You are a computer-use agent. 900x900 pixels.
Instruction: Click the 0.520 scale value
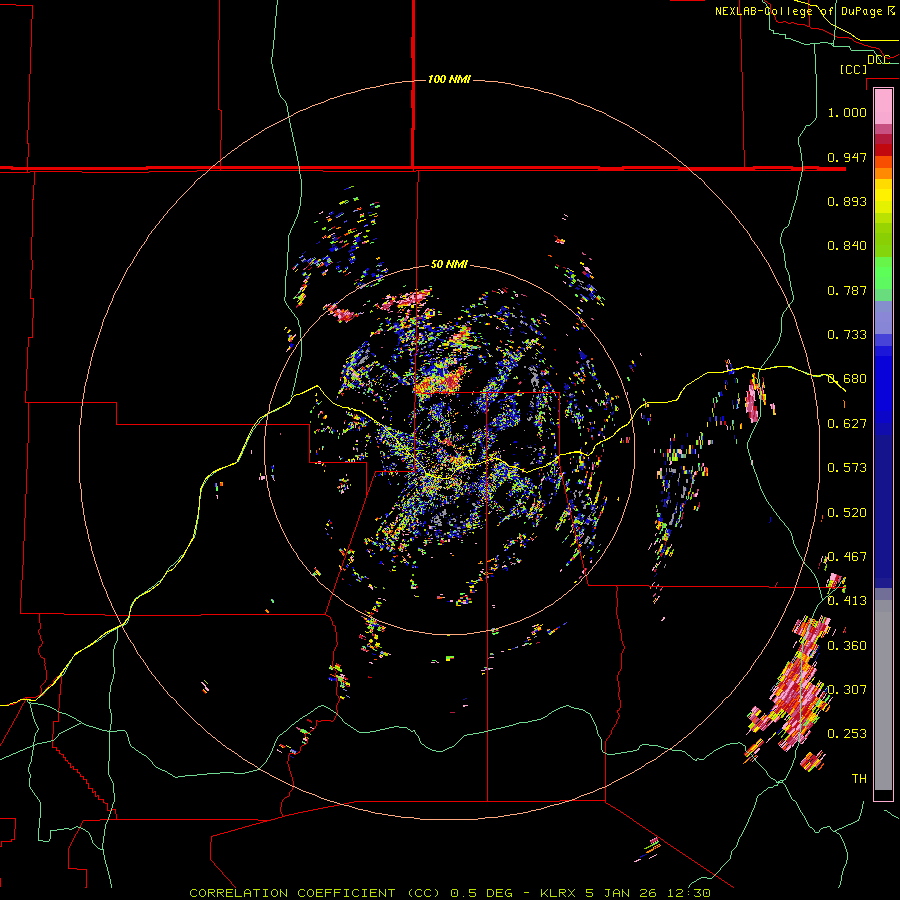click(x=847, y=513)
